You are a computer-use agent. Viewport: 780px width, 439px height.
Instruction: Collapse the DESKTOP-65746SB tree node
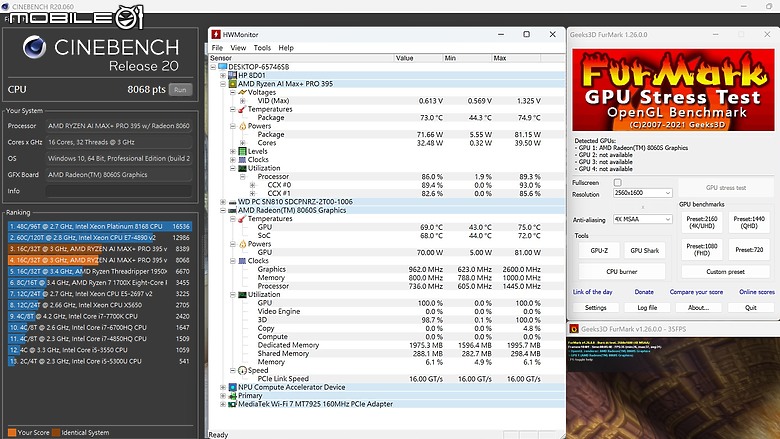click(x=213, y=67)
